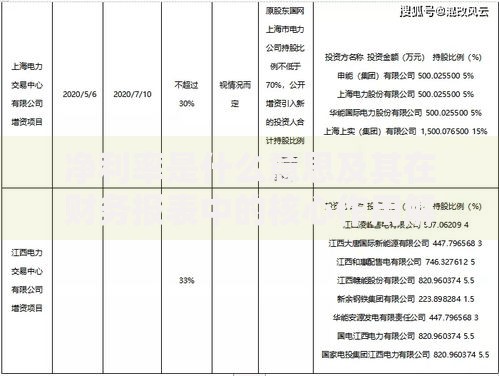
Task: Select the 视情况而定 cell
Action: pyautogui.click(x=235, y=94)
